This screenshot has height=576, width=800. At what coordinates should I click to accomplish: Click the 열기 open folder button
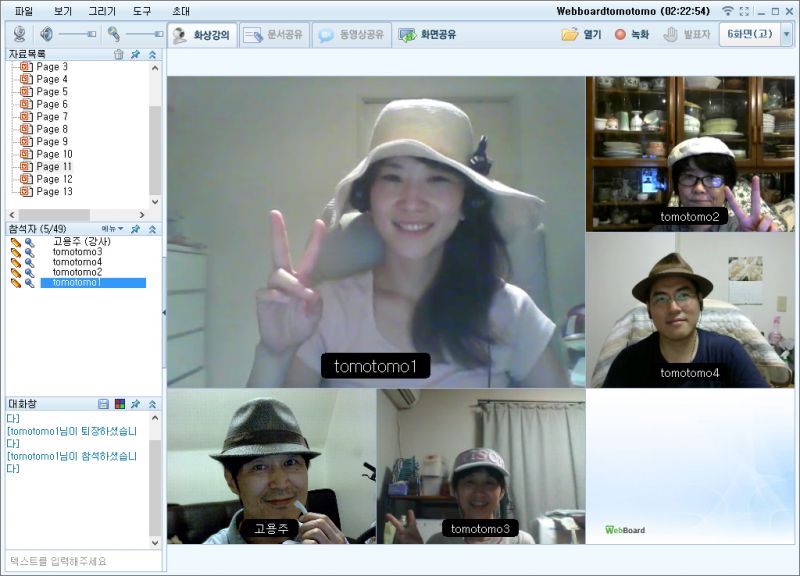(x=584, y=34)
